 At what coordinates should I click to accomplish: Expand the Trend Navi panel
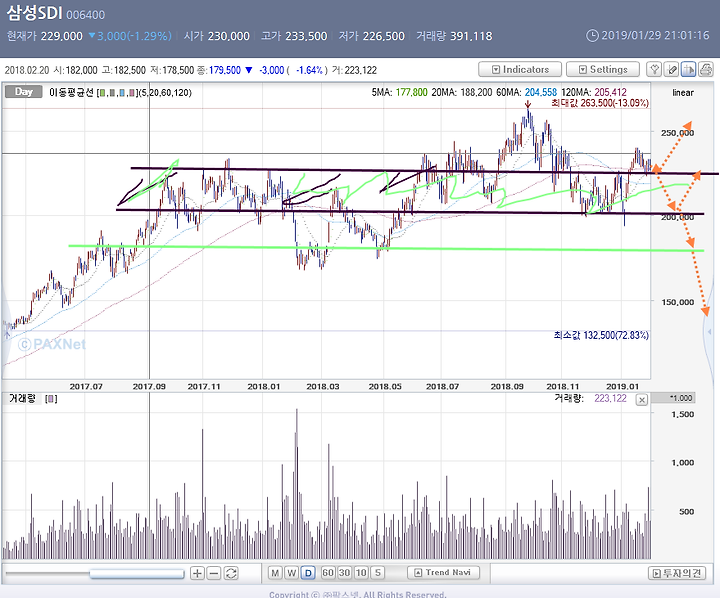coord(443,572)
